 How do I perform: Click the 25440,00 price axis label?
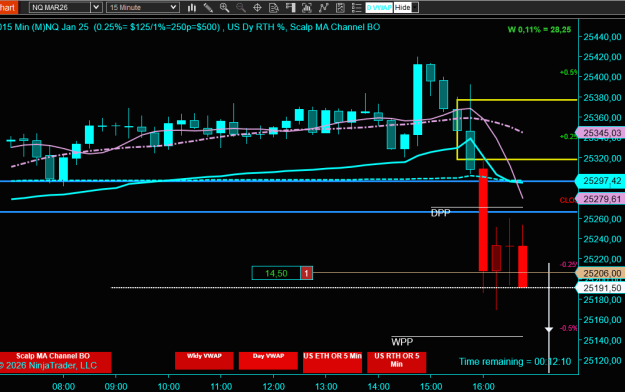602,37
